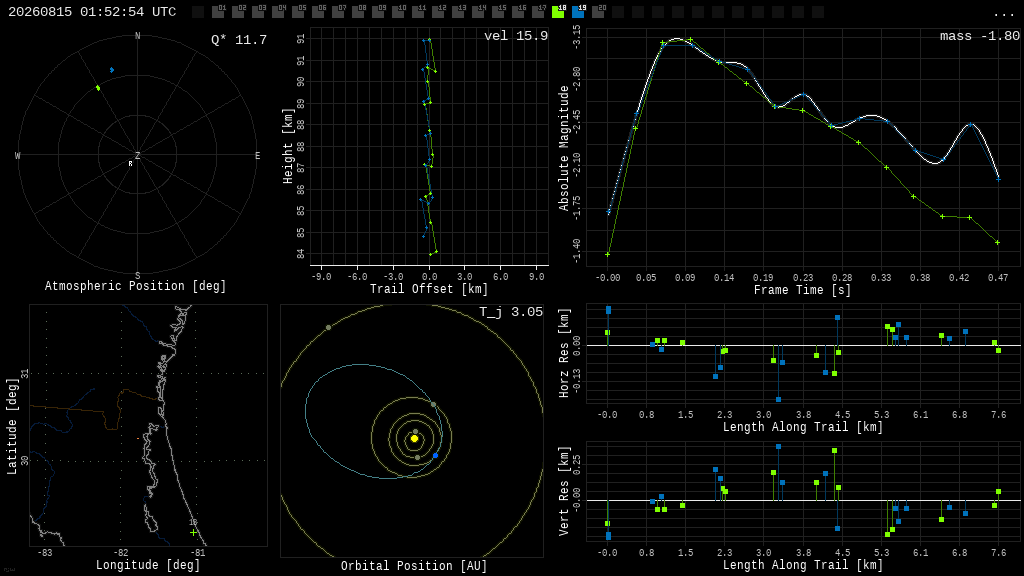The height and width of the screenshot is (576, 1024).
Task: Click the zenith Z marker in polar plot
Action: click(x=137, y=155)
